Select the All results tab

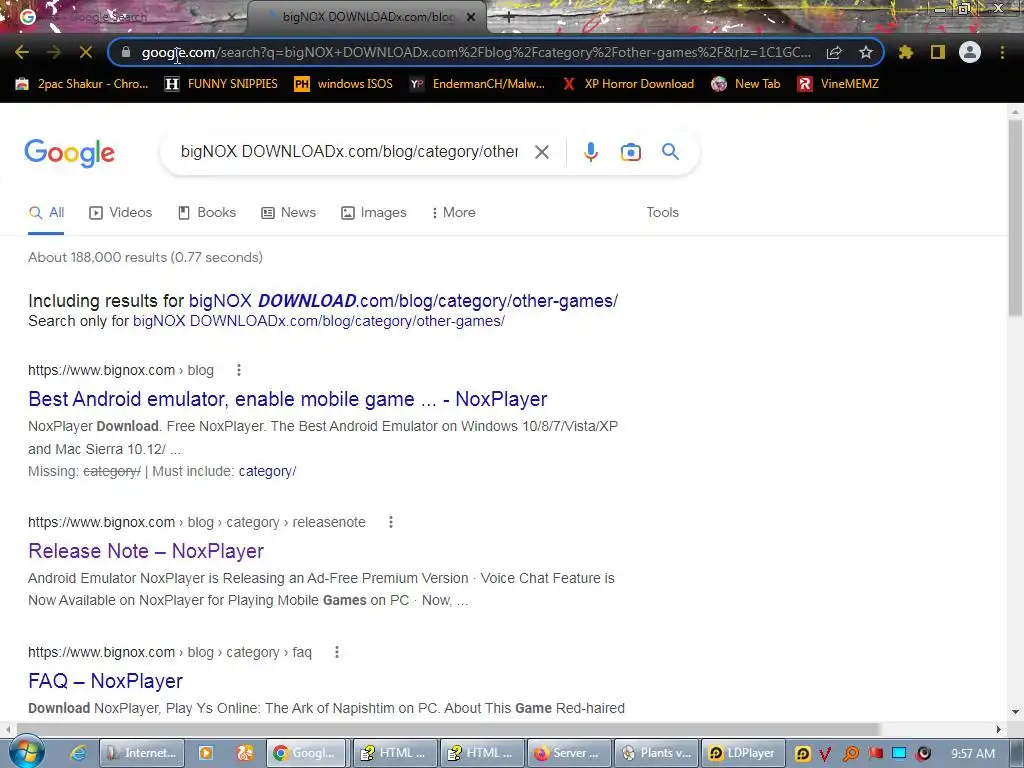tap(46, 212)
